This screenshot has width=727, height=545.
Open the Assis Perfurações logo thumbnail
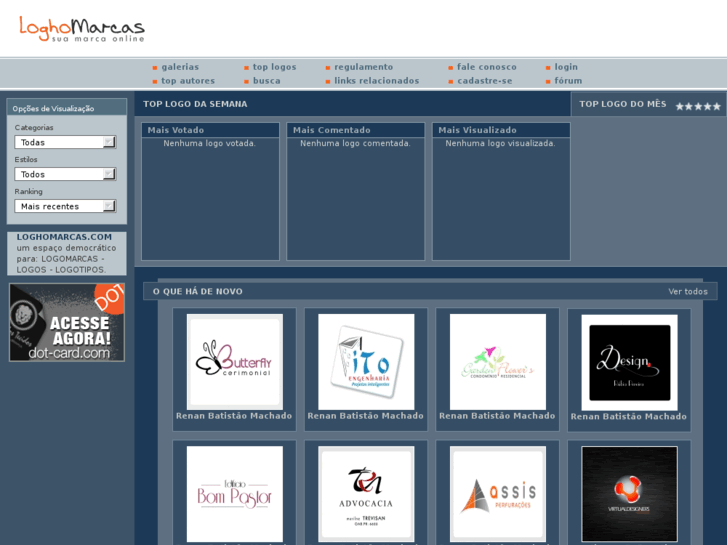click(498, 494)
